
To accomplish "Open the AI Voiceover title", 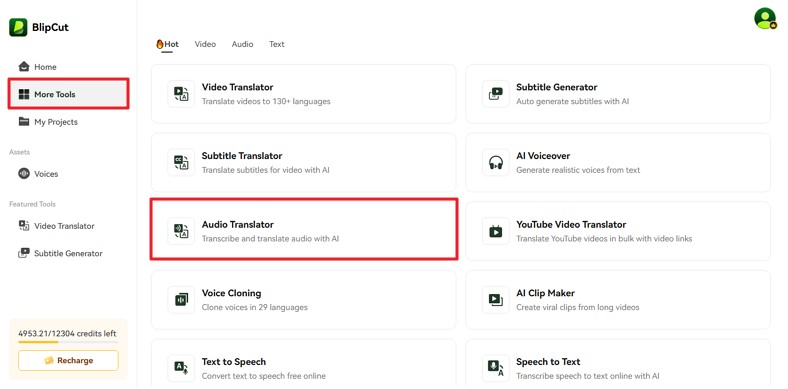I will (543, 156).
